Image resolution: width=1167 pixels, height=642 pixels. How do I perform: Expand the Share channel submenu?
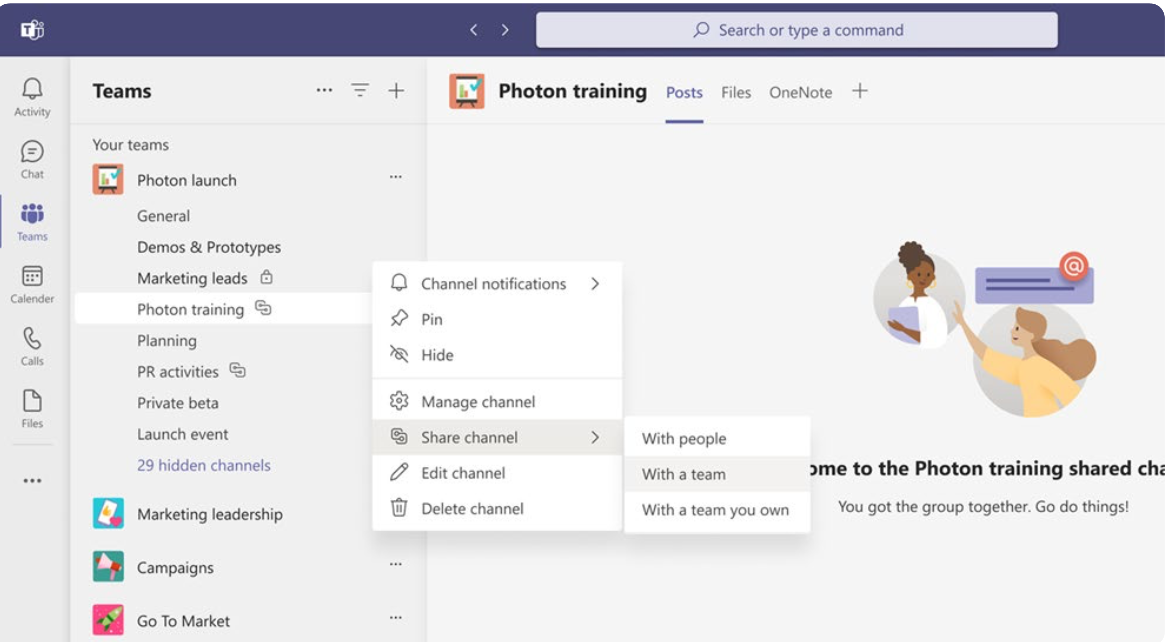pos(595,437)
